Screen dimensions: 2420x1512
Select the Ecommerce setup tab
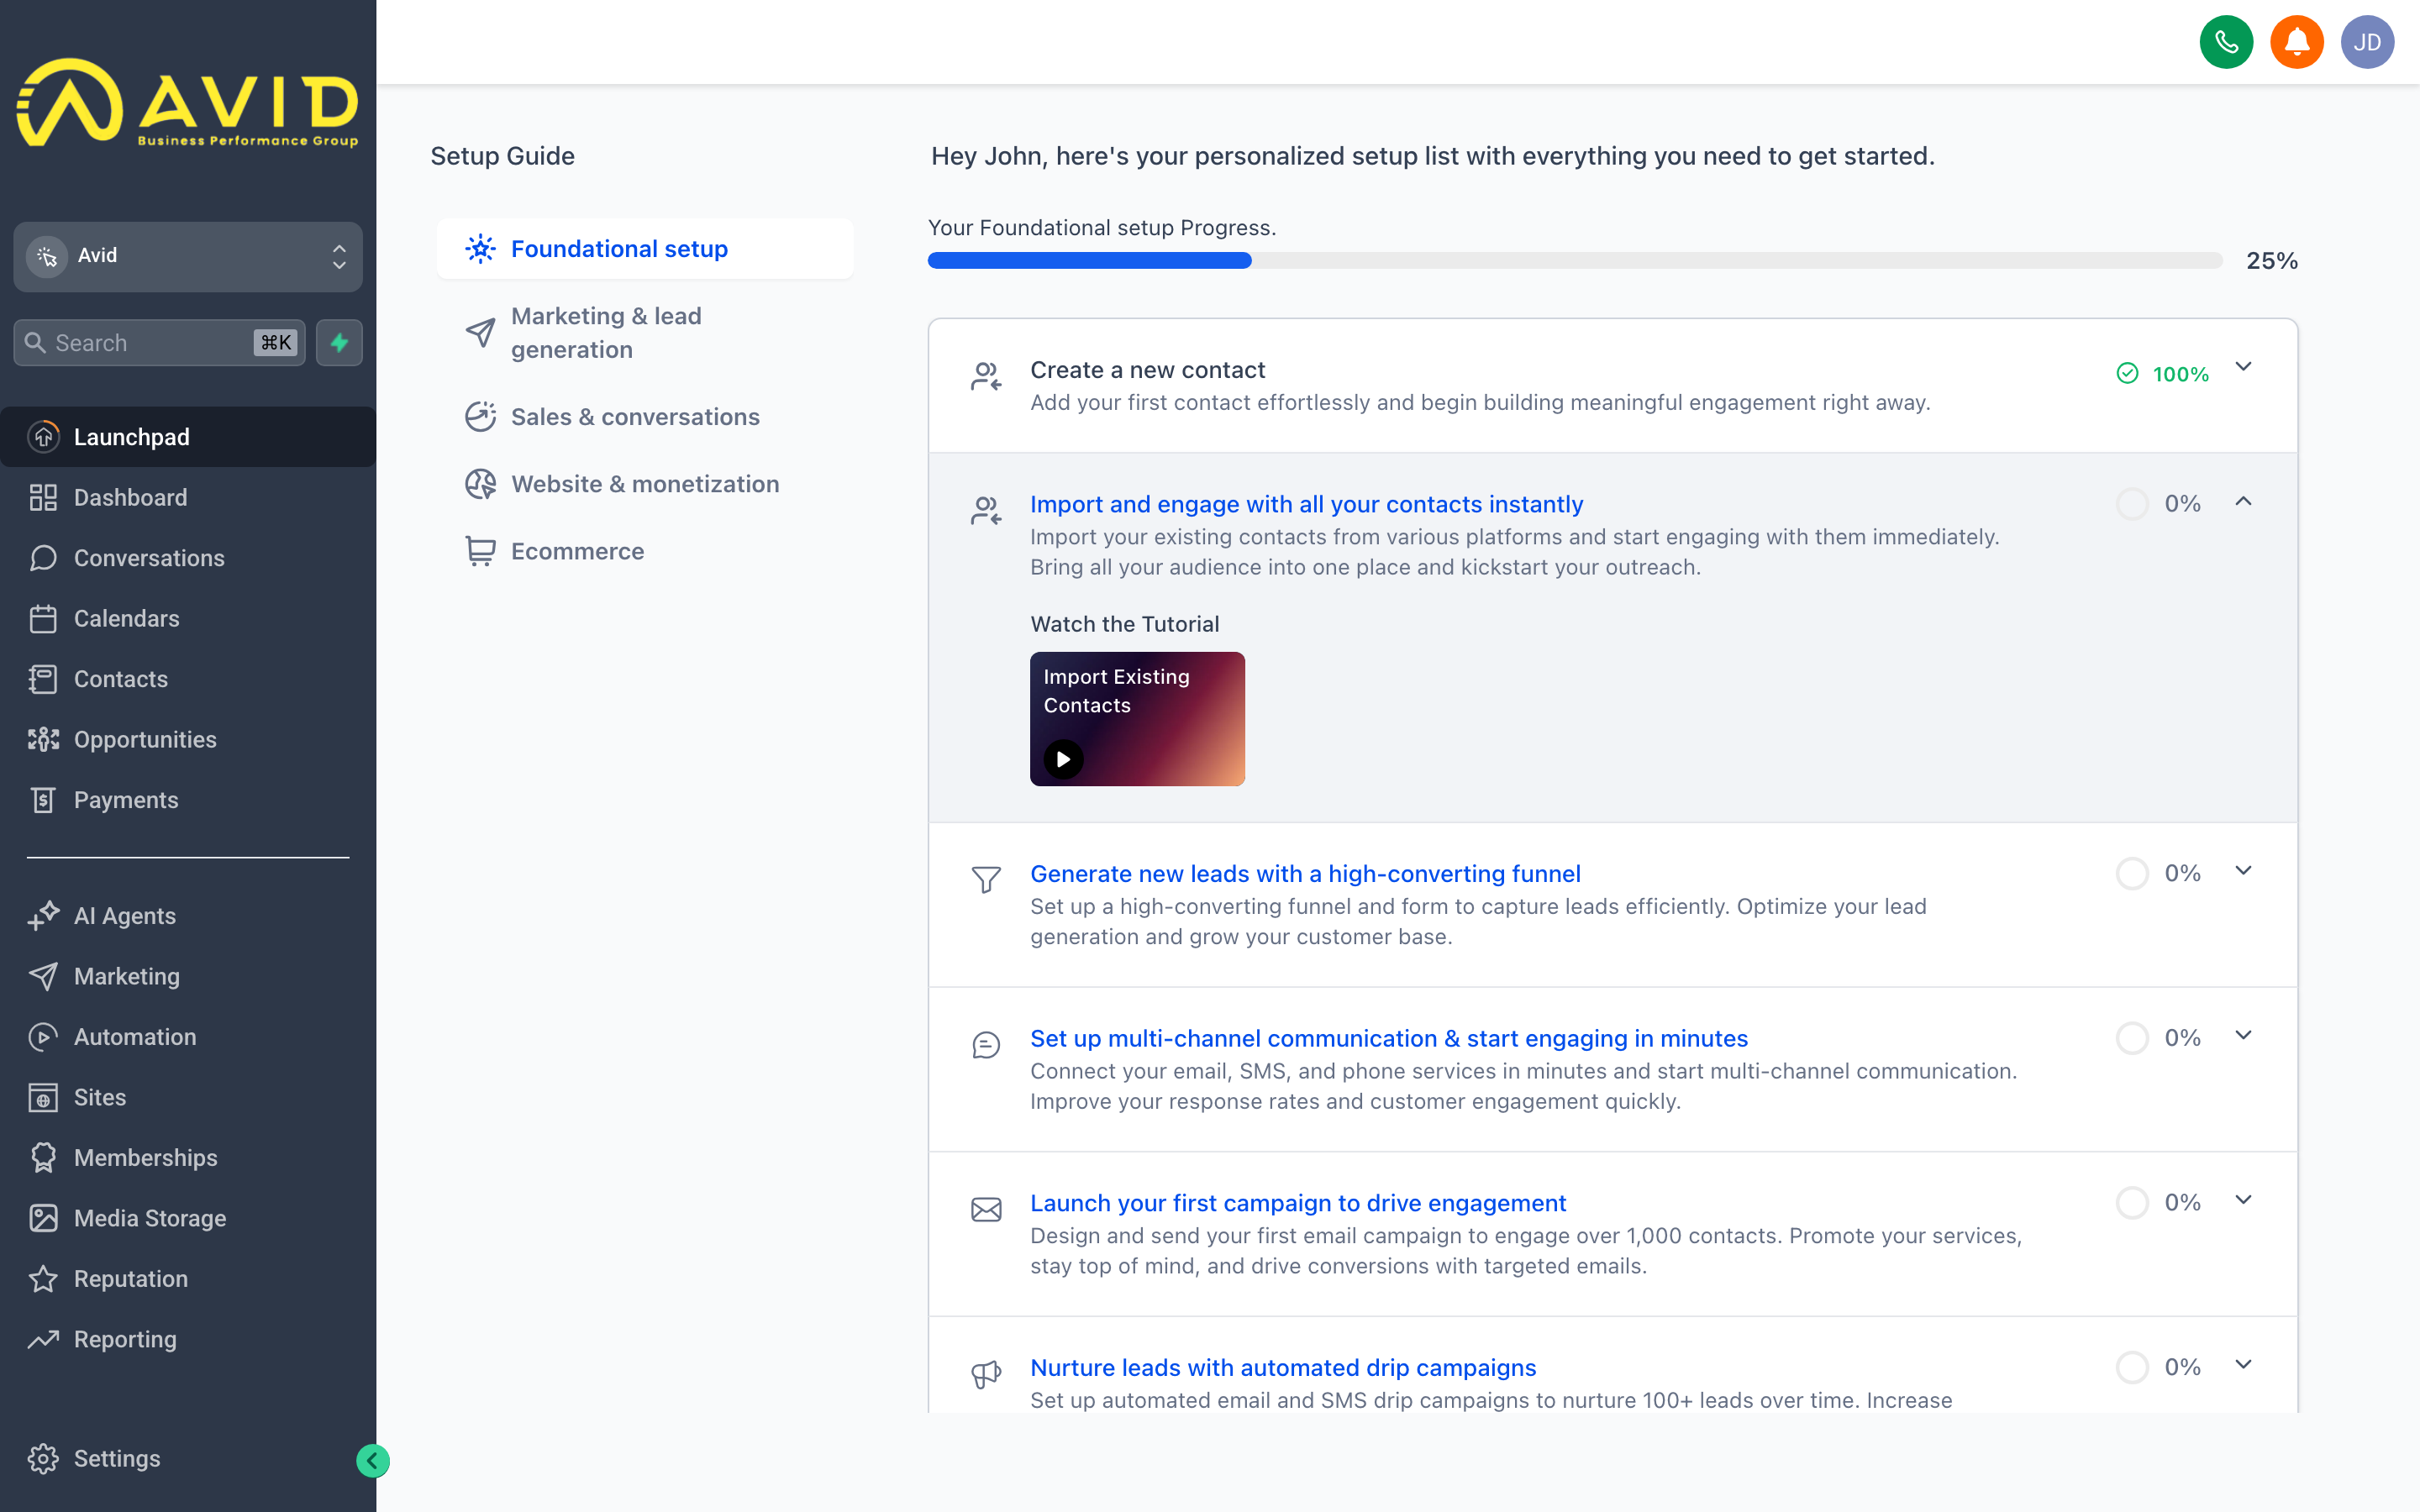tap(645, 551)
